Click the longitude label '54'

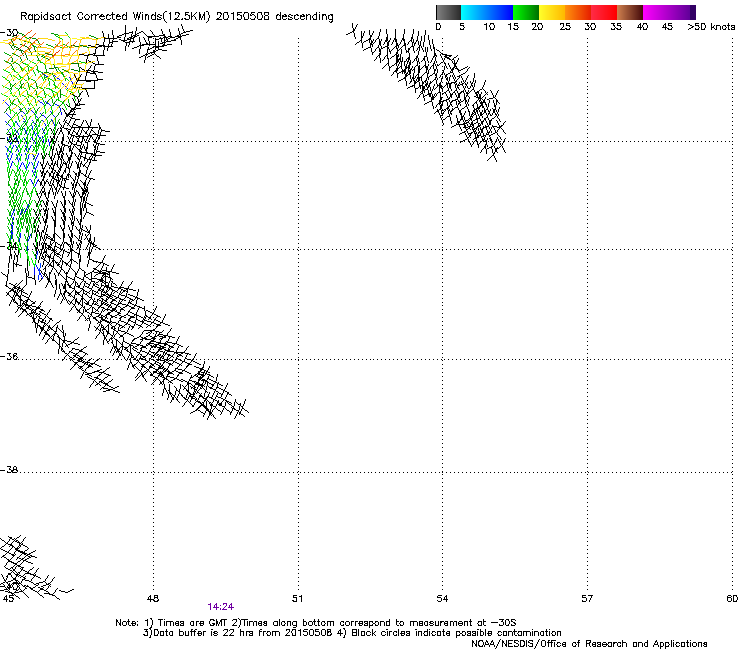coord(442,599)
